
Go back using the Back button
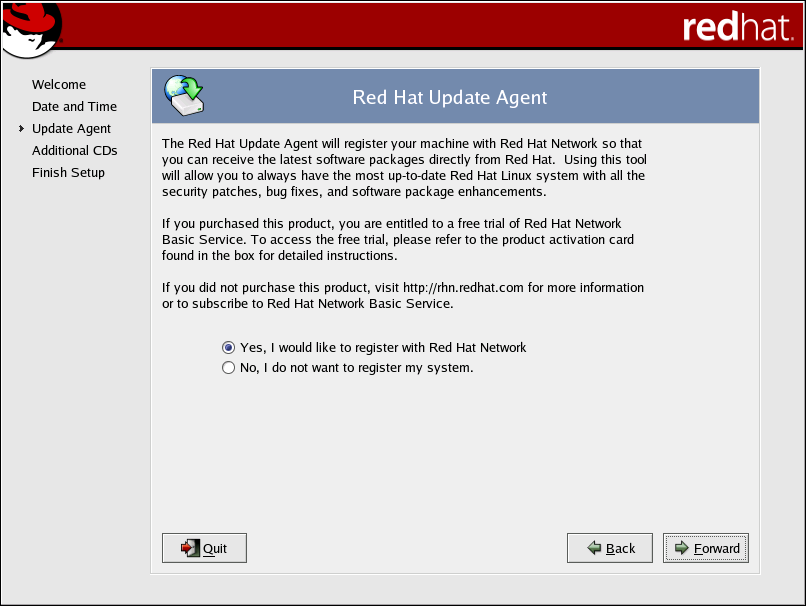(x=610, y=548)
